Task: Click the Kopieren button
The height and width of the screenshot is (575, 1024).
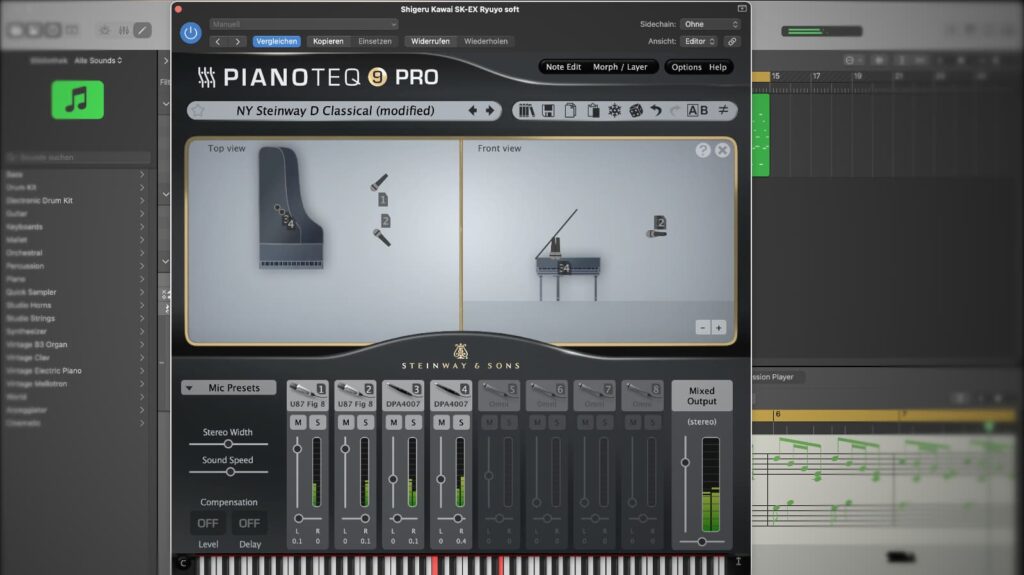Action: [327, 41]
